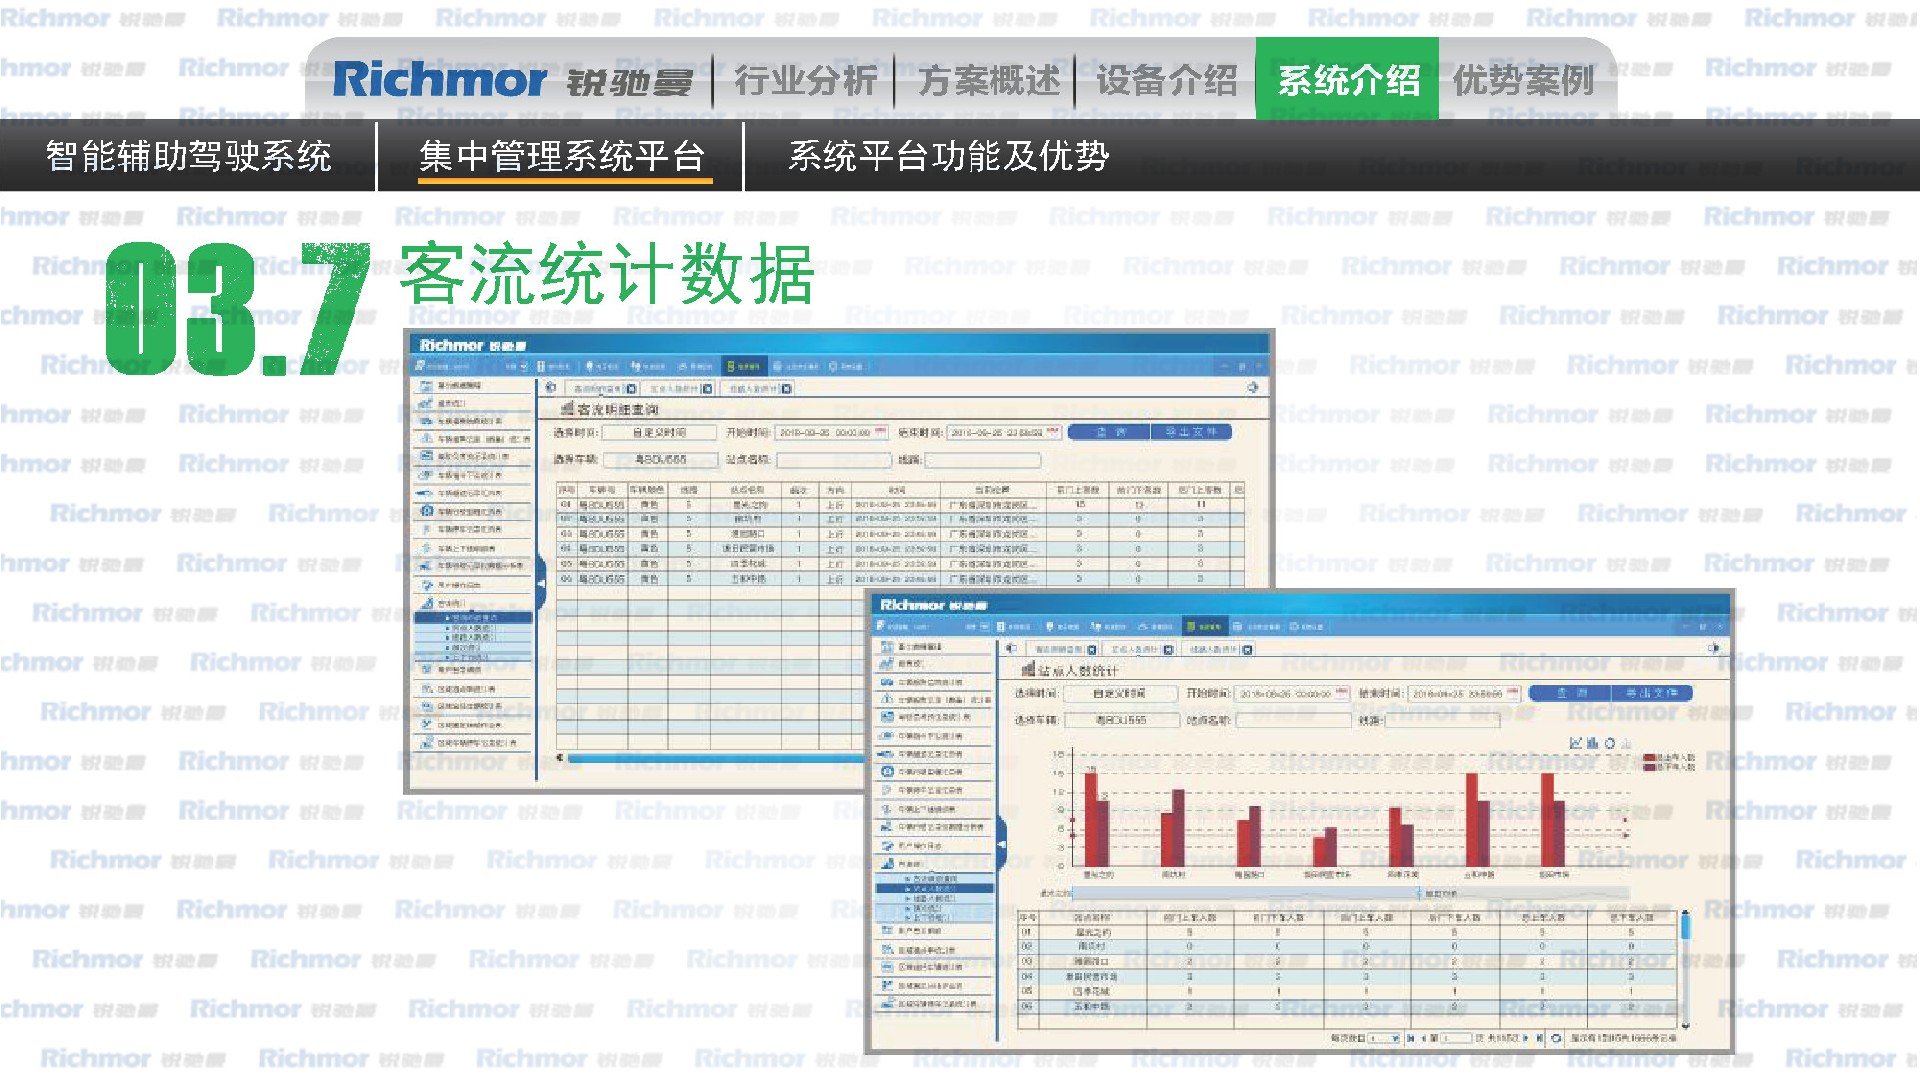Open 系统平台功能及优势 sub-tab
Image resolution: width=1920 pixels, height=1079 pixels.
click(x=949, y=156)
